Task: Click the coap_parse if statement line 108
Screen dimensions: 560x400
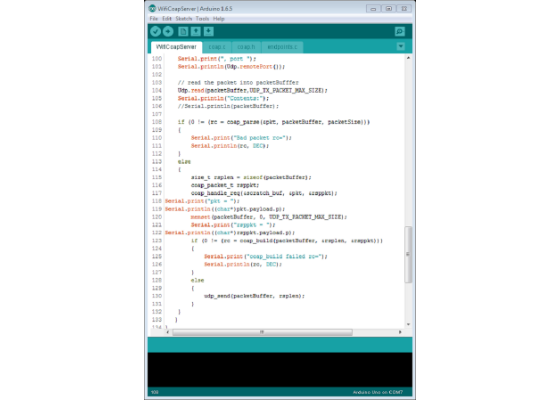Action: 274,122
